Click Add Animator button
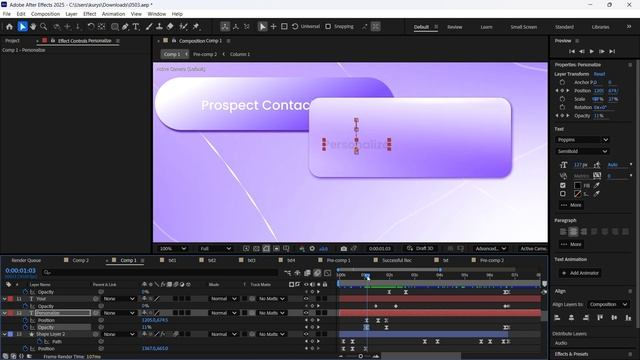640x360 pixels. click(x=580, y=273)
